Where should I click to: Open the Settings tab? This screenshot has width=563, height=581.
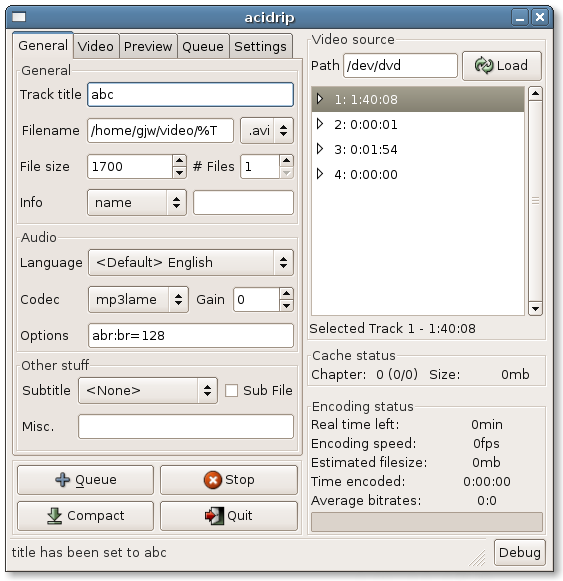point(260,46)
